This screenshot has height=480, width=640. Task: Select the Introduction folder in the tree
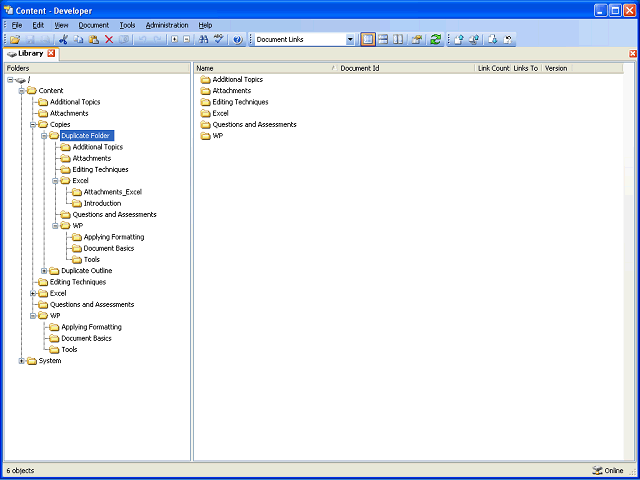pos(102,203)
